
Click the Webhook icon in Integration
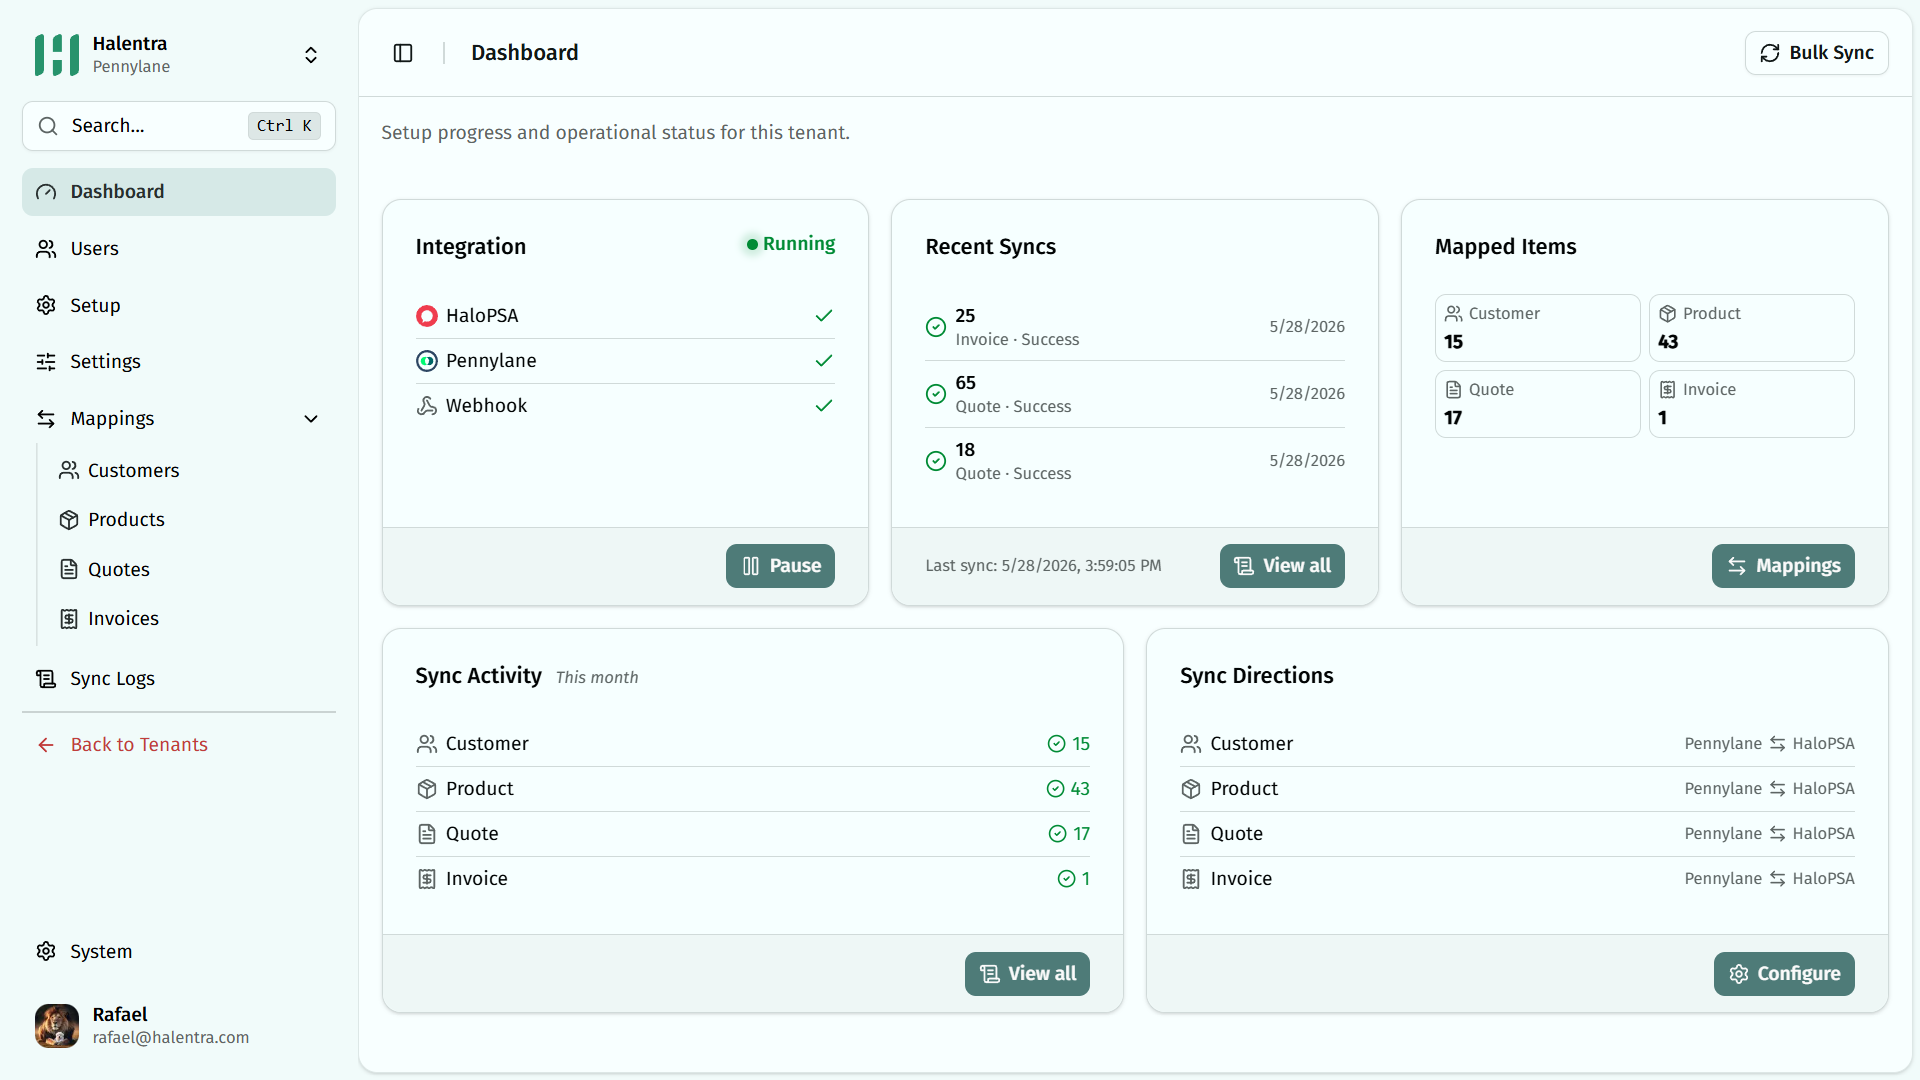tap(427, 406)
